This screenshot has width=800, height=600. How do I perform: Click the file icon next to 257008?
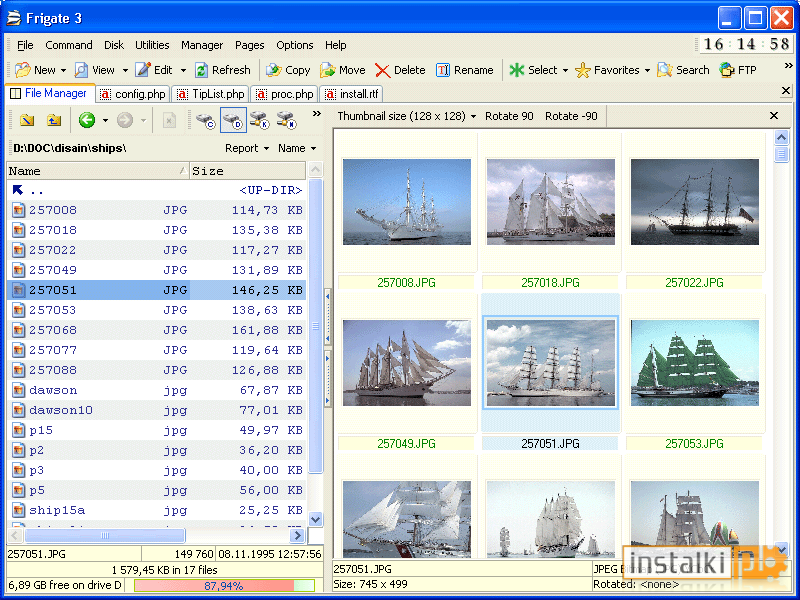pyautogui.click(x=18, y=210)
